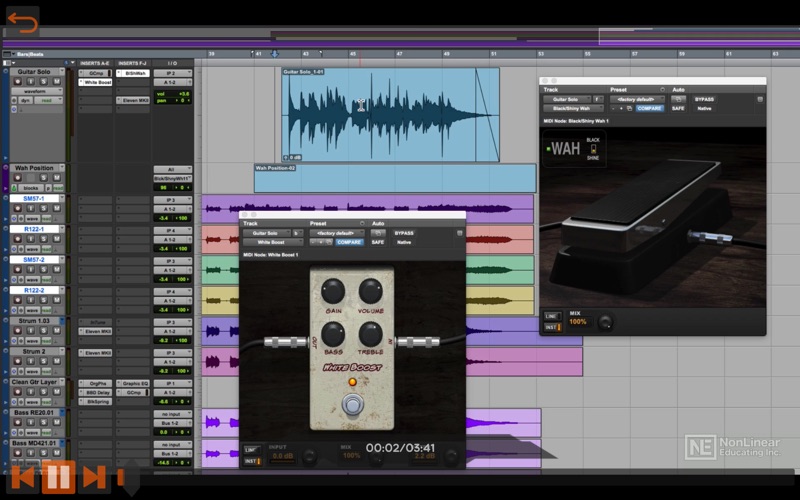The width and height of the screenshot is (800, 500).
Task: Go back using the orange return arrow
Action: point(22,23)
